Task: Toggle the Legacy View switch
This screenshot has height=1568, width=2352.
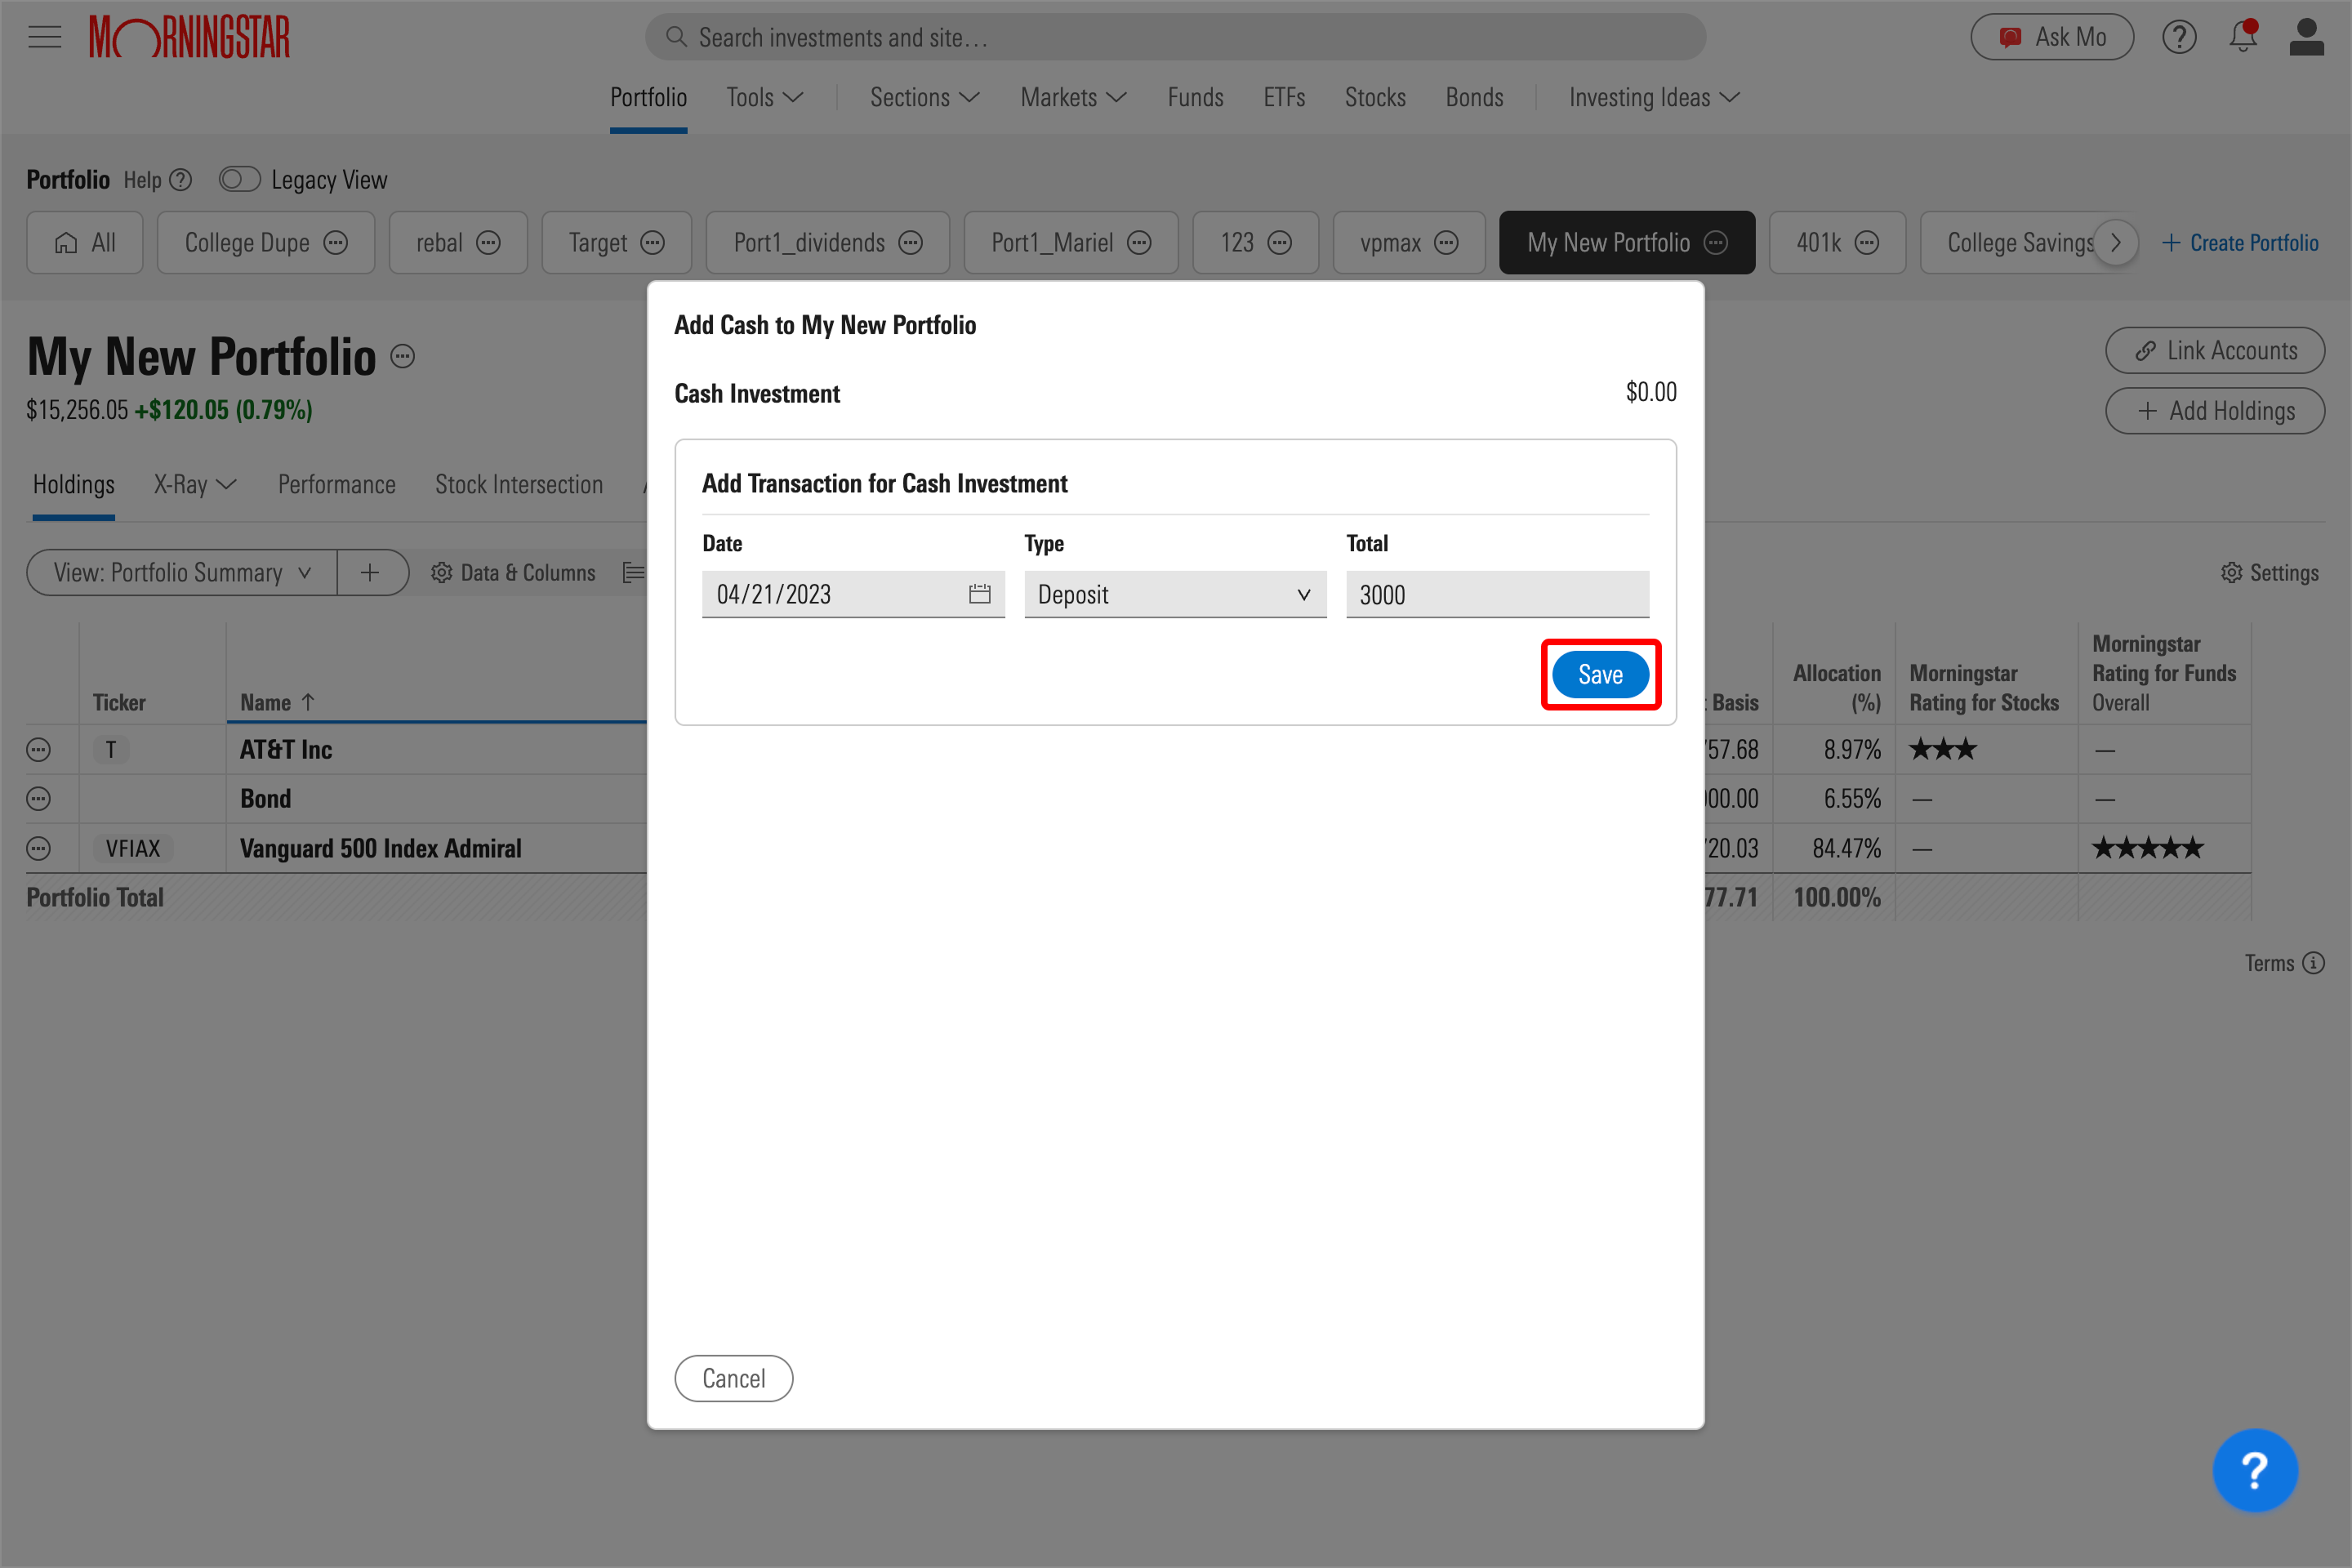Action: 240,180
